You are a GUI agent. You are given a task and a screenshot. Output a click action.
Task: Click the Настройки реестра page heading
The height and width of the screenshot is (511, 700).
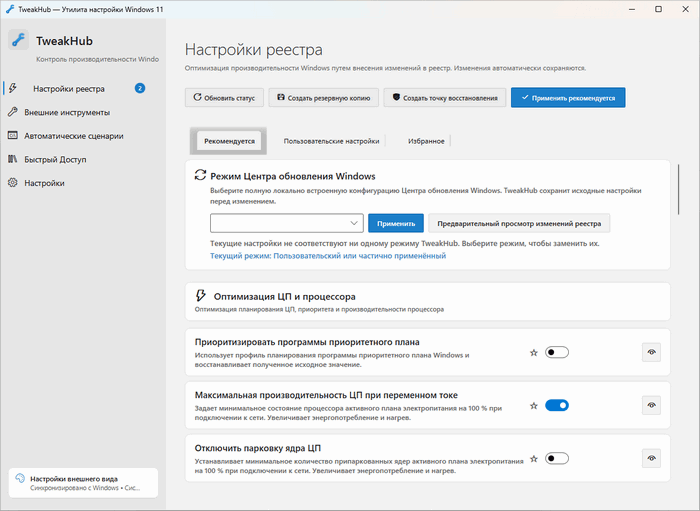point(254,50)
